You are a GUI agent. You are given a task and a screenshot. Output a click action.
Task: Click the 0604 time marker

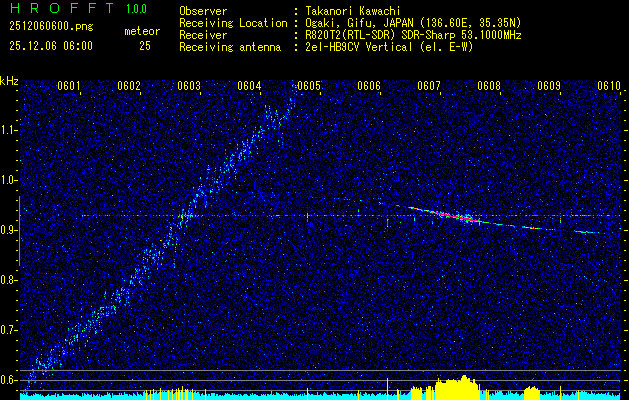pos(249,86)
